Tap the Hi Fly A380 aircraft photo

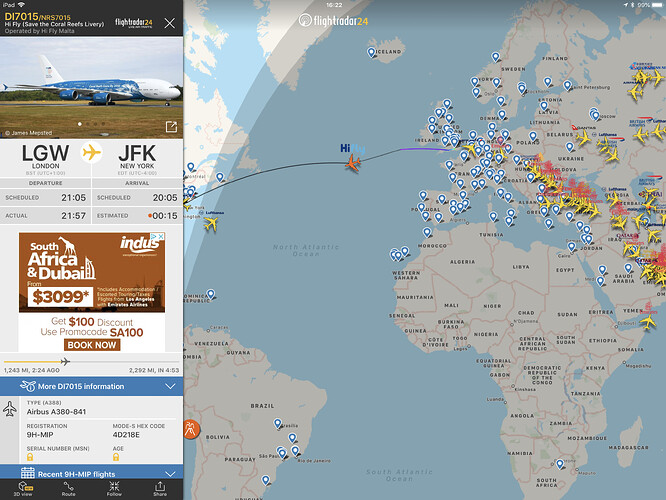tap(91, 87)
